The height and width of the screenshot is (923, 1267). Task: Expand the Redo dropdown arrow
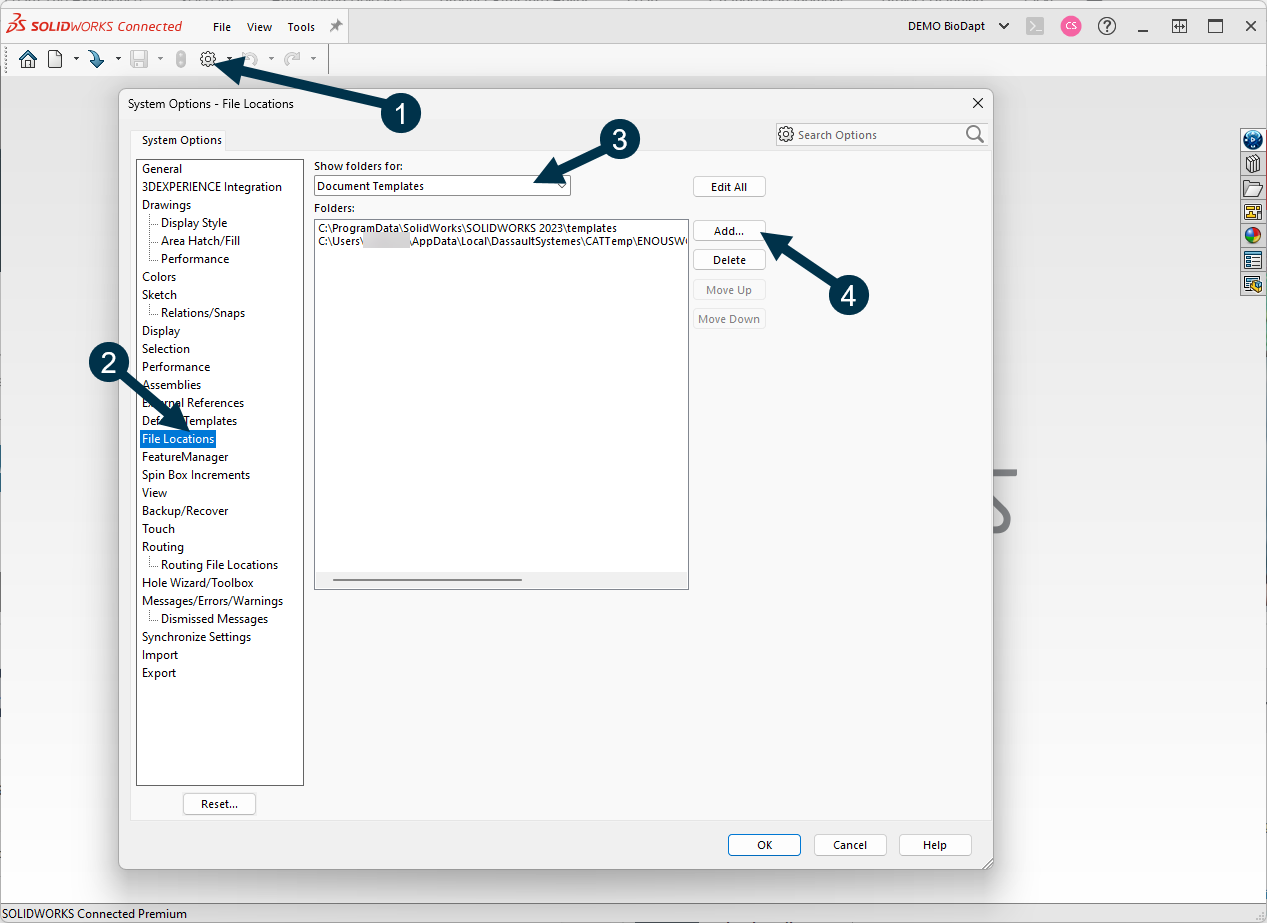(313, 59)
